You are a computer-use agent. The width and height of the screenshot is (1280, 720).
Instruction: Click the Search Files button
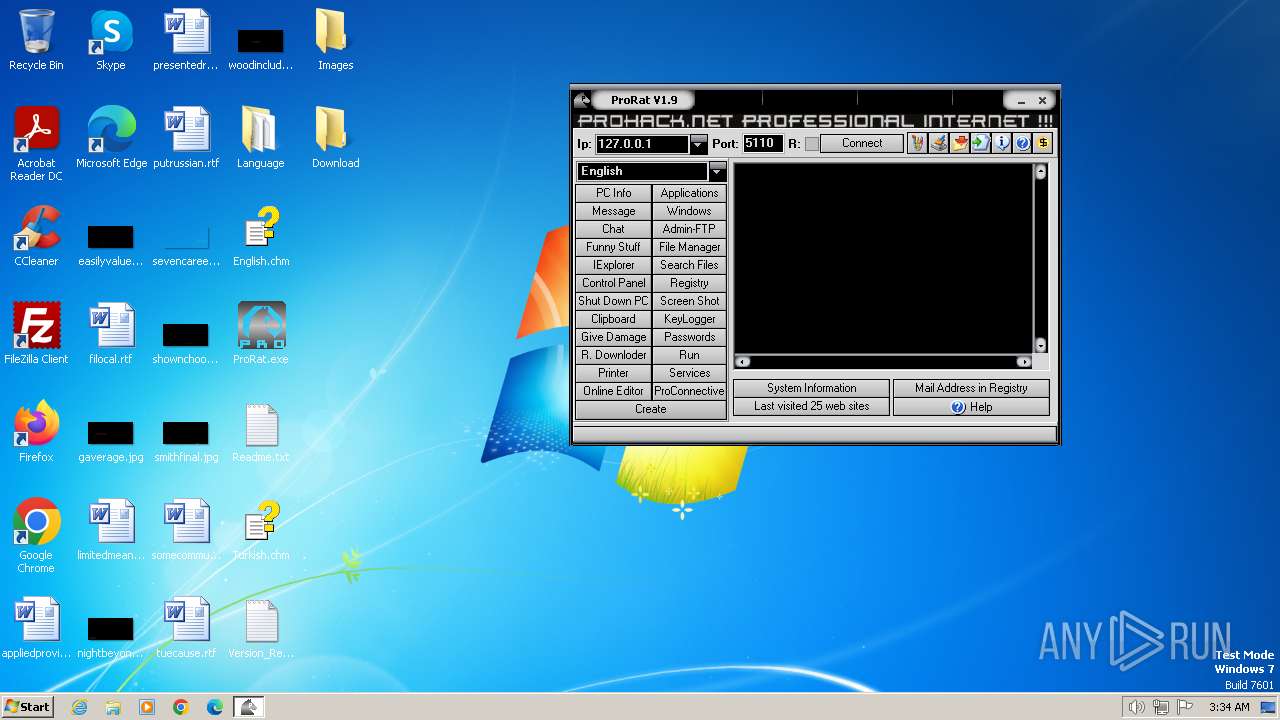pos(689,265)
